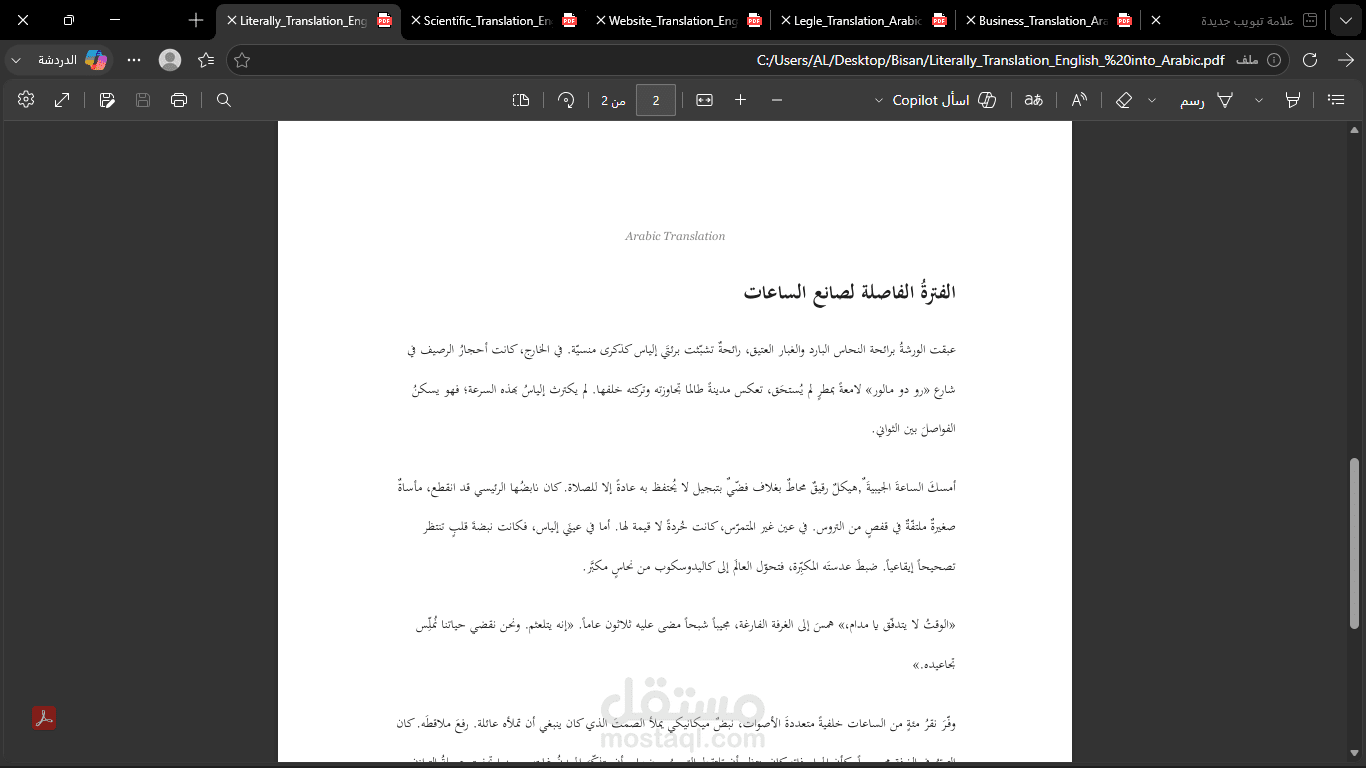Toggle the Draw (رسم) pen tool
This screenshot has height=768, width=1366.
[x=1206, y=100]
